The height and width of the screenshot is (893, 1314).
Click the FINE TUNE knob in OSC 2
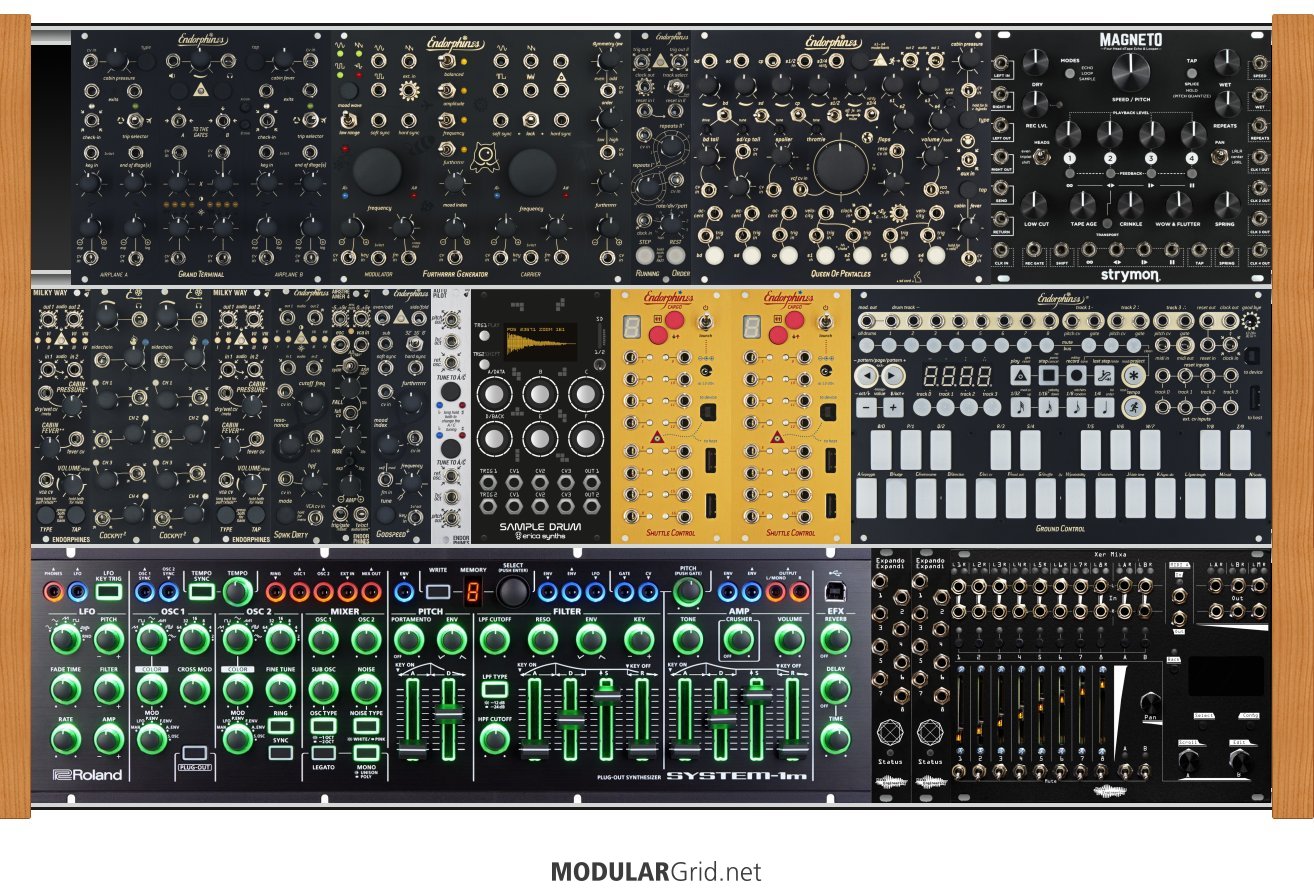pyautogui.click(x=280, y=689)
